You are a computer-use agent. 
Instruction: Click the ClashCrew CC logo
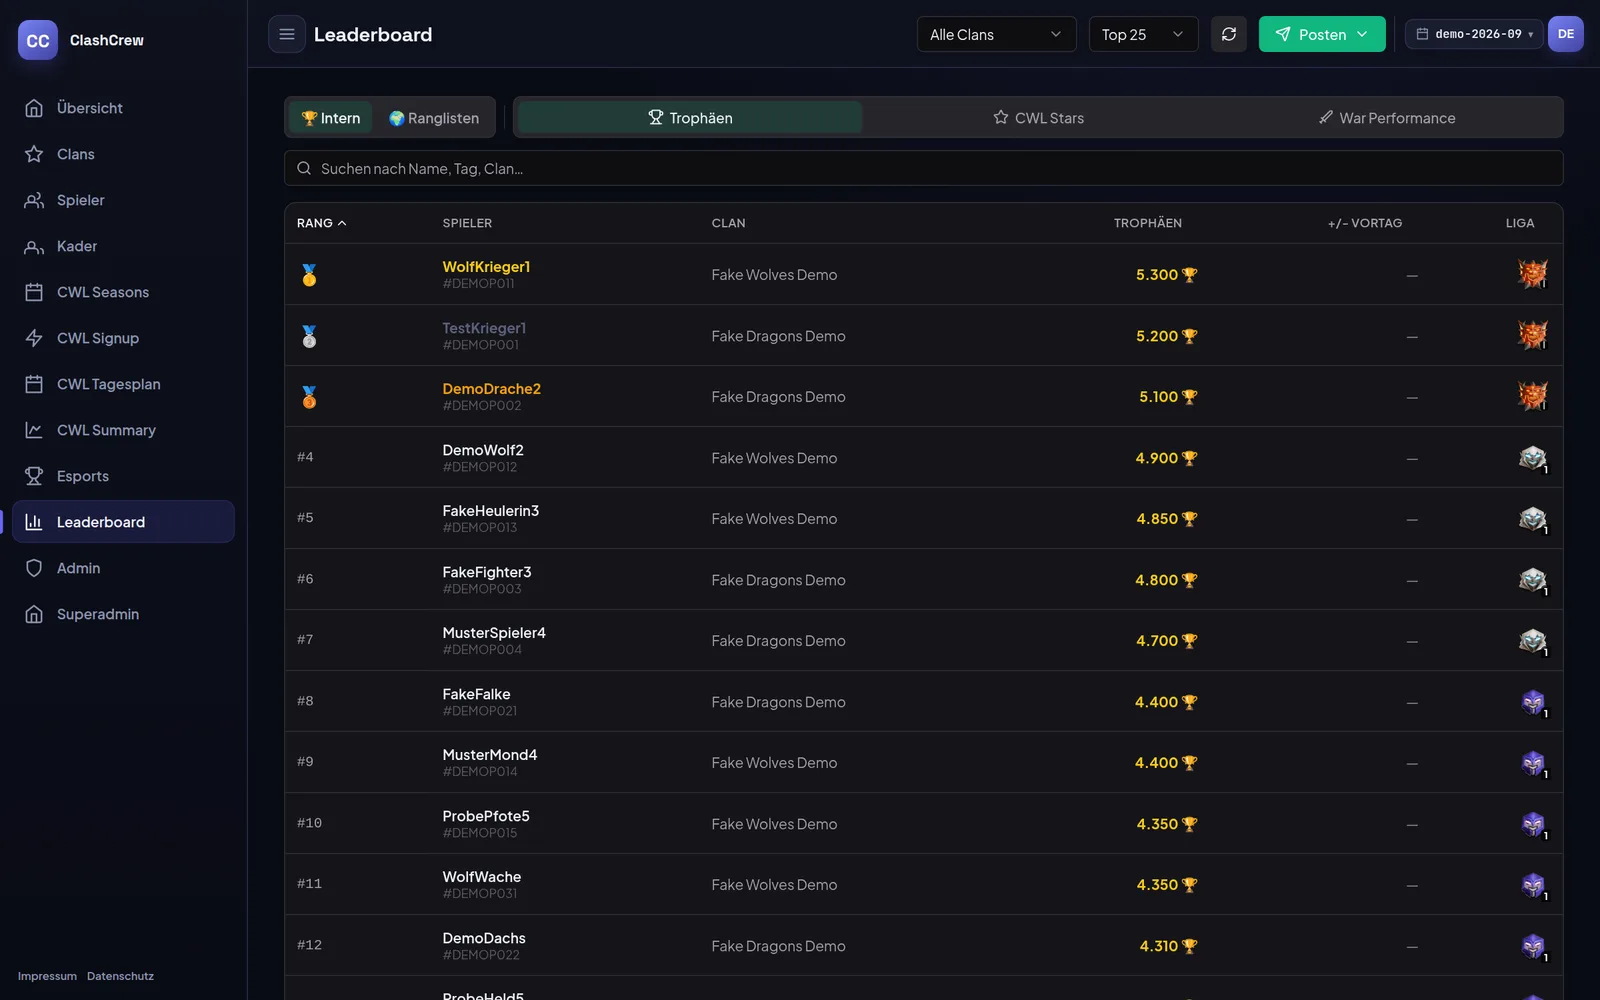coord(38,40)
